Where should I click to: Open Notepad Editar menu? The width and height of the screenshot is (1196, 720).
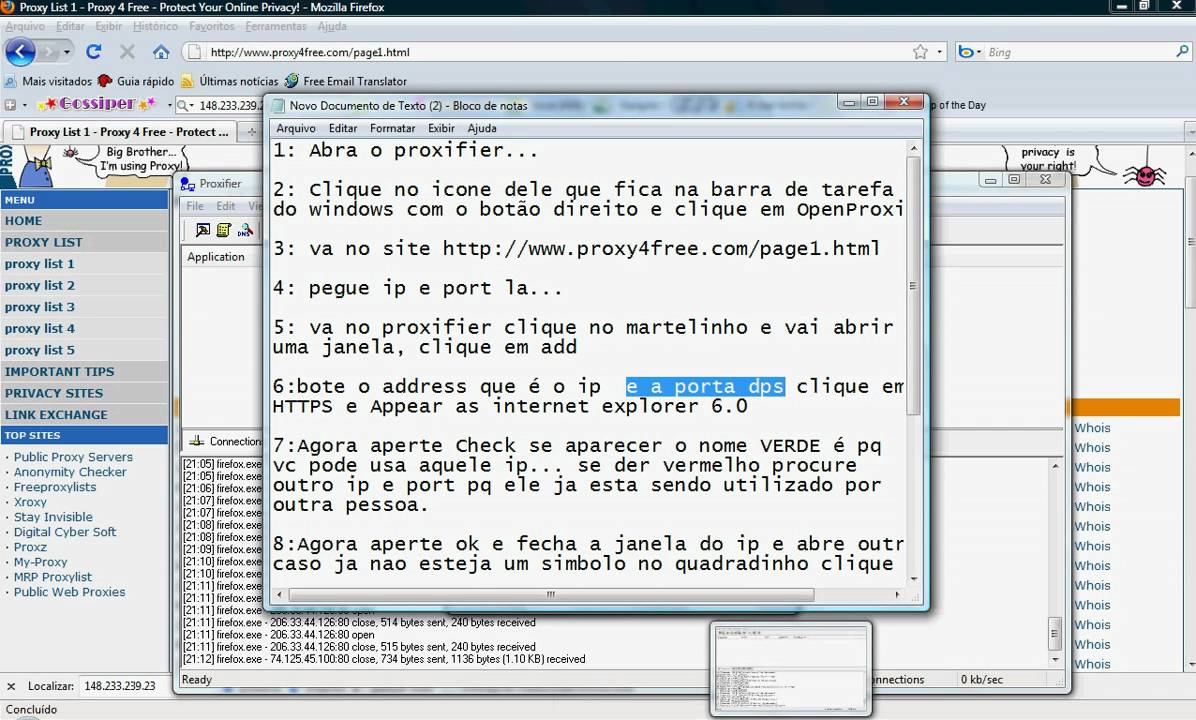coord(342,128)
